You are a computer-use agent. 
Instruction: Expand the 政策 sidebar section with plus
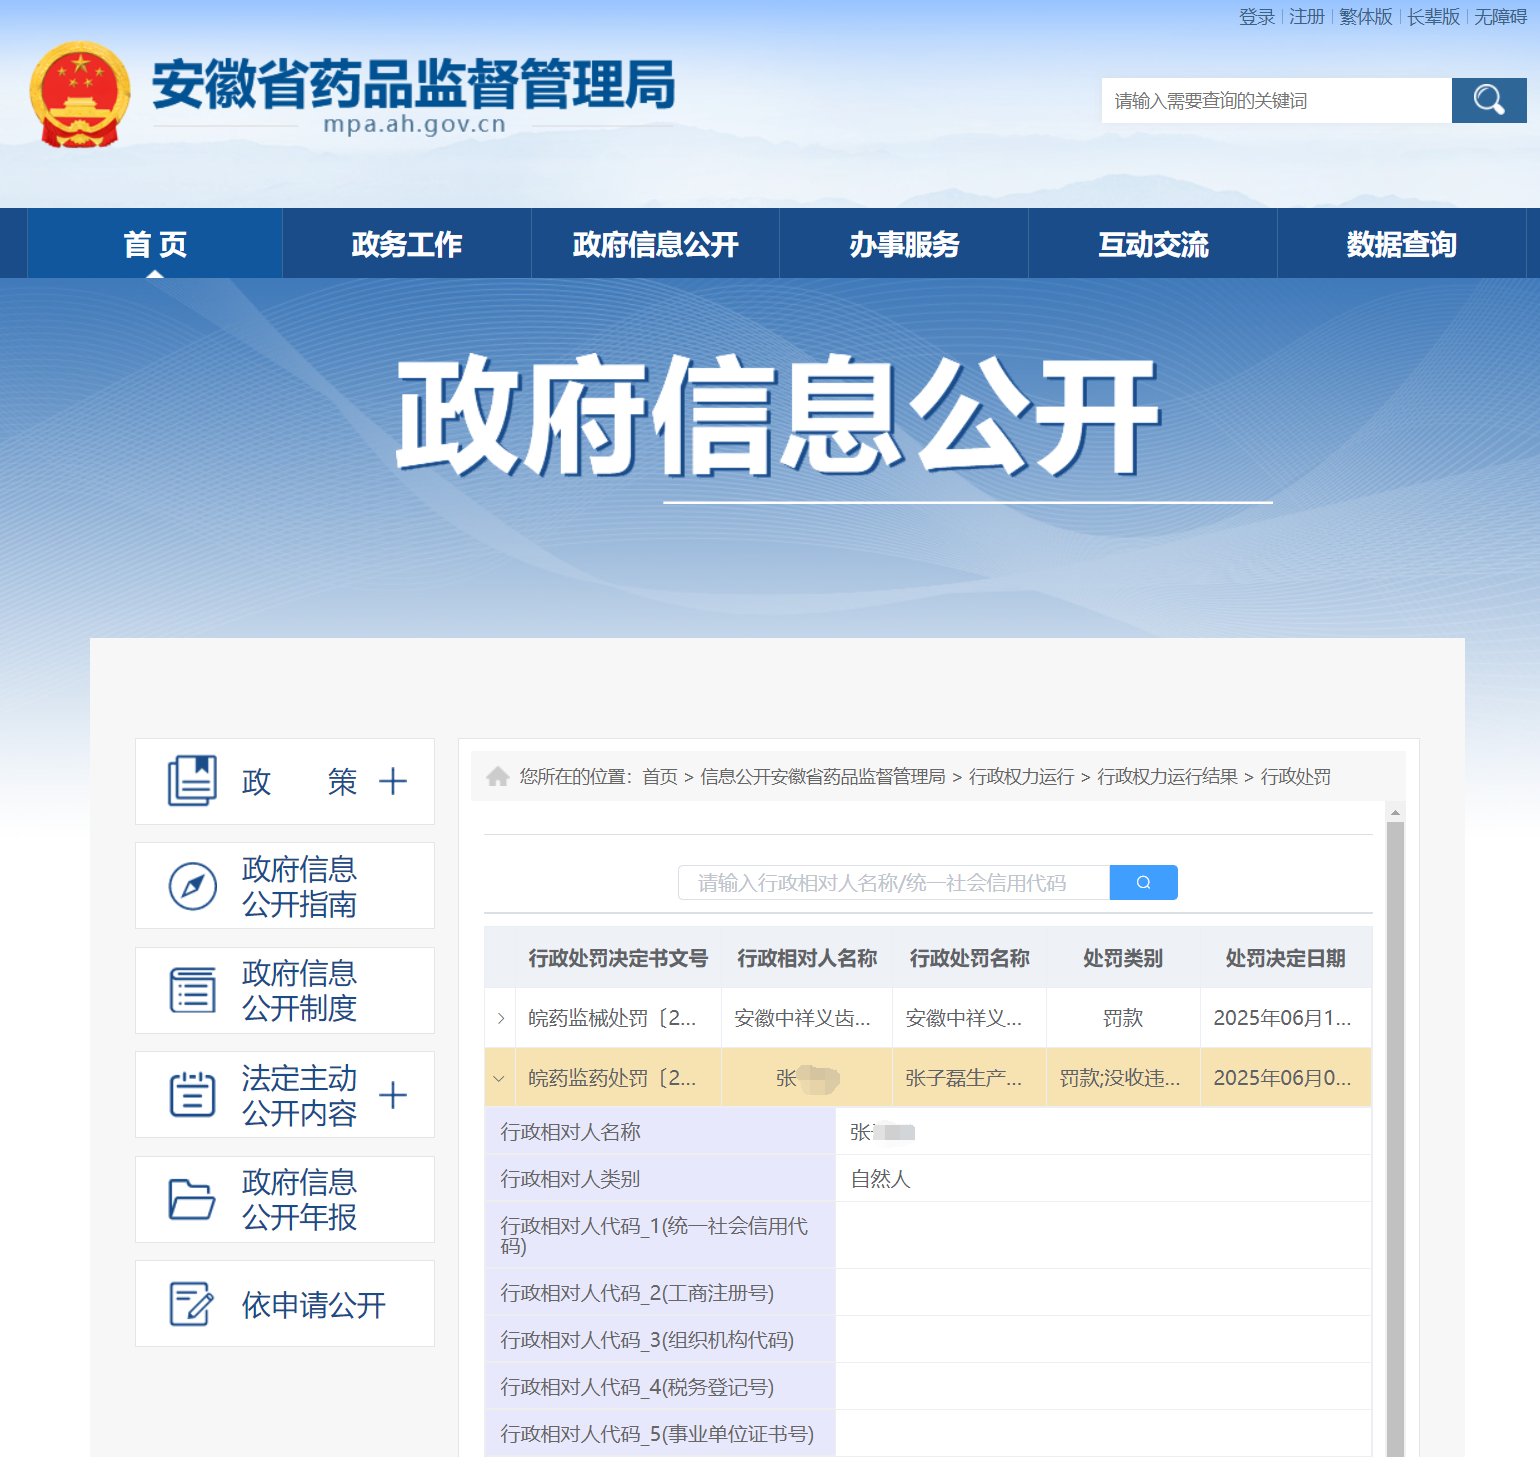(393, 781)
